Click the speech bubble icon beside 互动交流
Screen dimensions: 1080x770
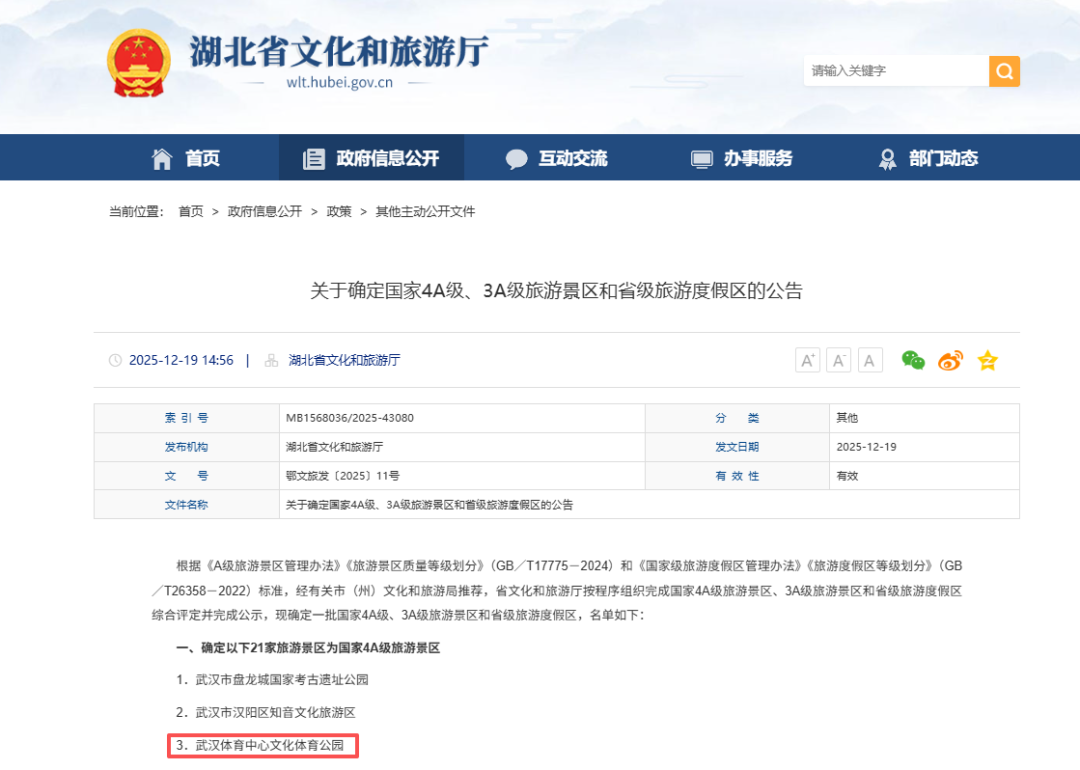tap(515, 157)
